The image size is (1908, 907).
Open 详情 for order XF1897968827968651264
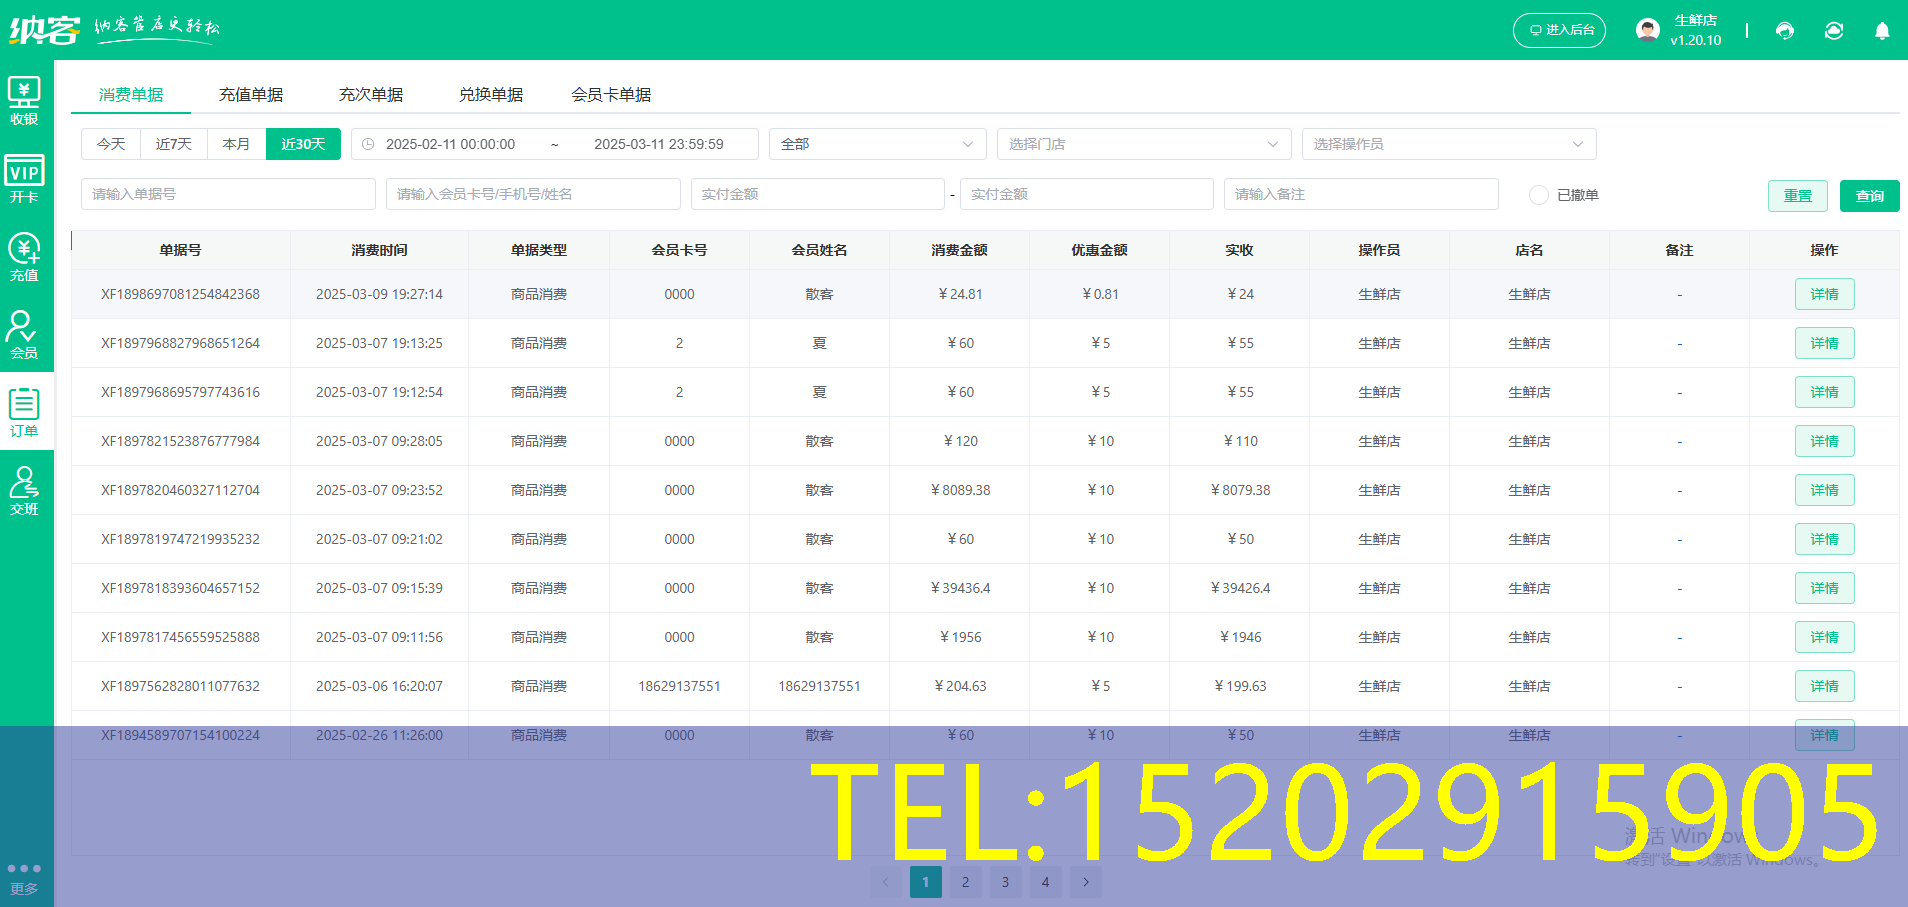[1825, 343]
